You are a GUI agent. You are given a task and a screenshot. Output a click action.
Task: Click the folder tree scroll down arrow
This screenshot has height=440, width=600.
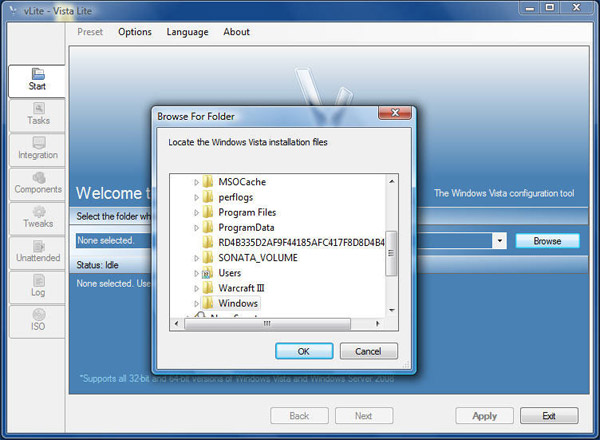391,310
